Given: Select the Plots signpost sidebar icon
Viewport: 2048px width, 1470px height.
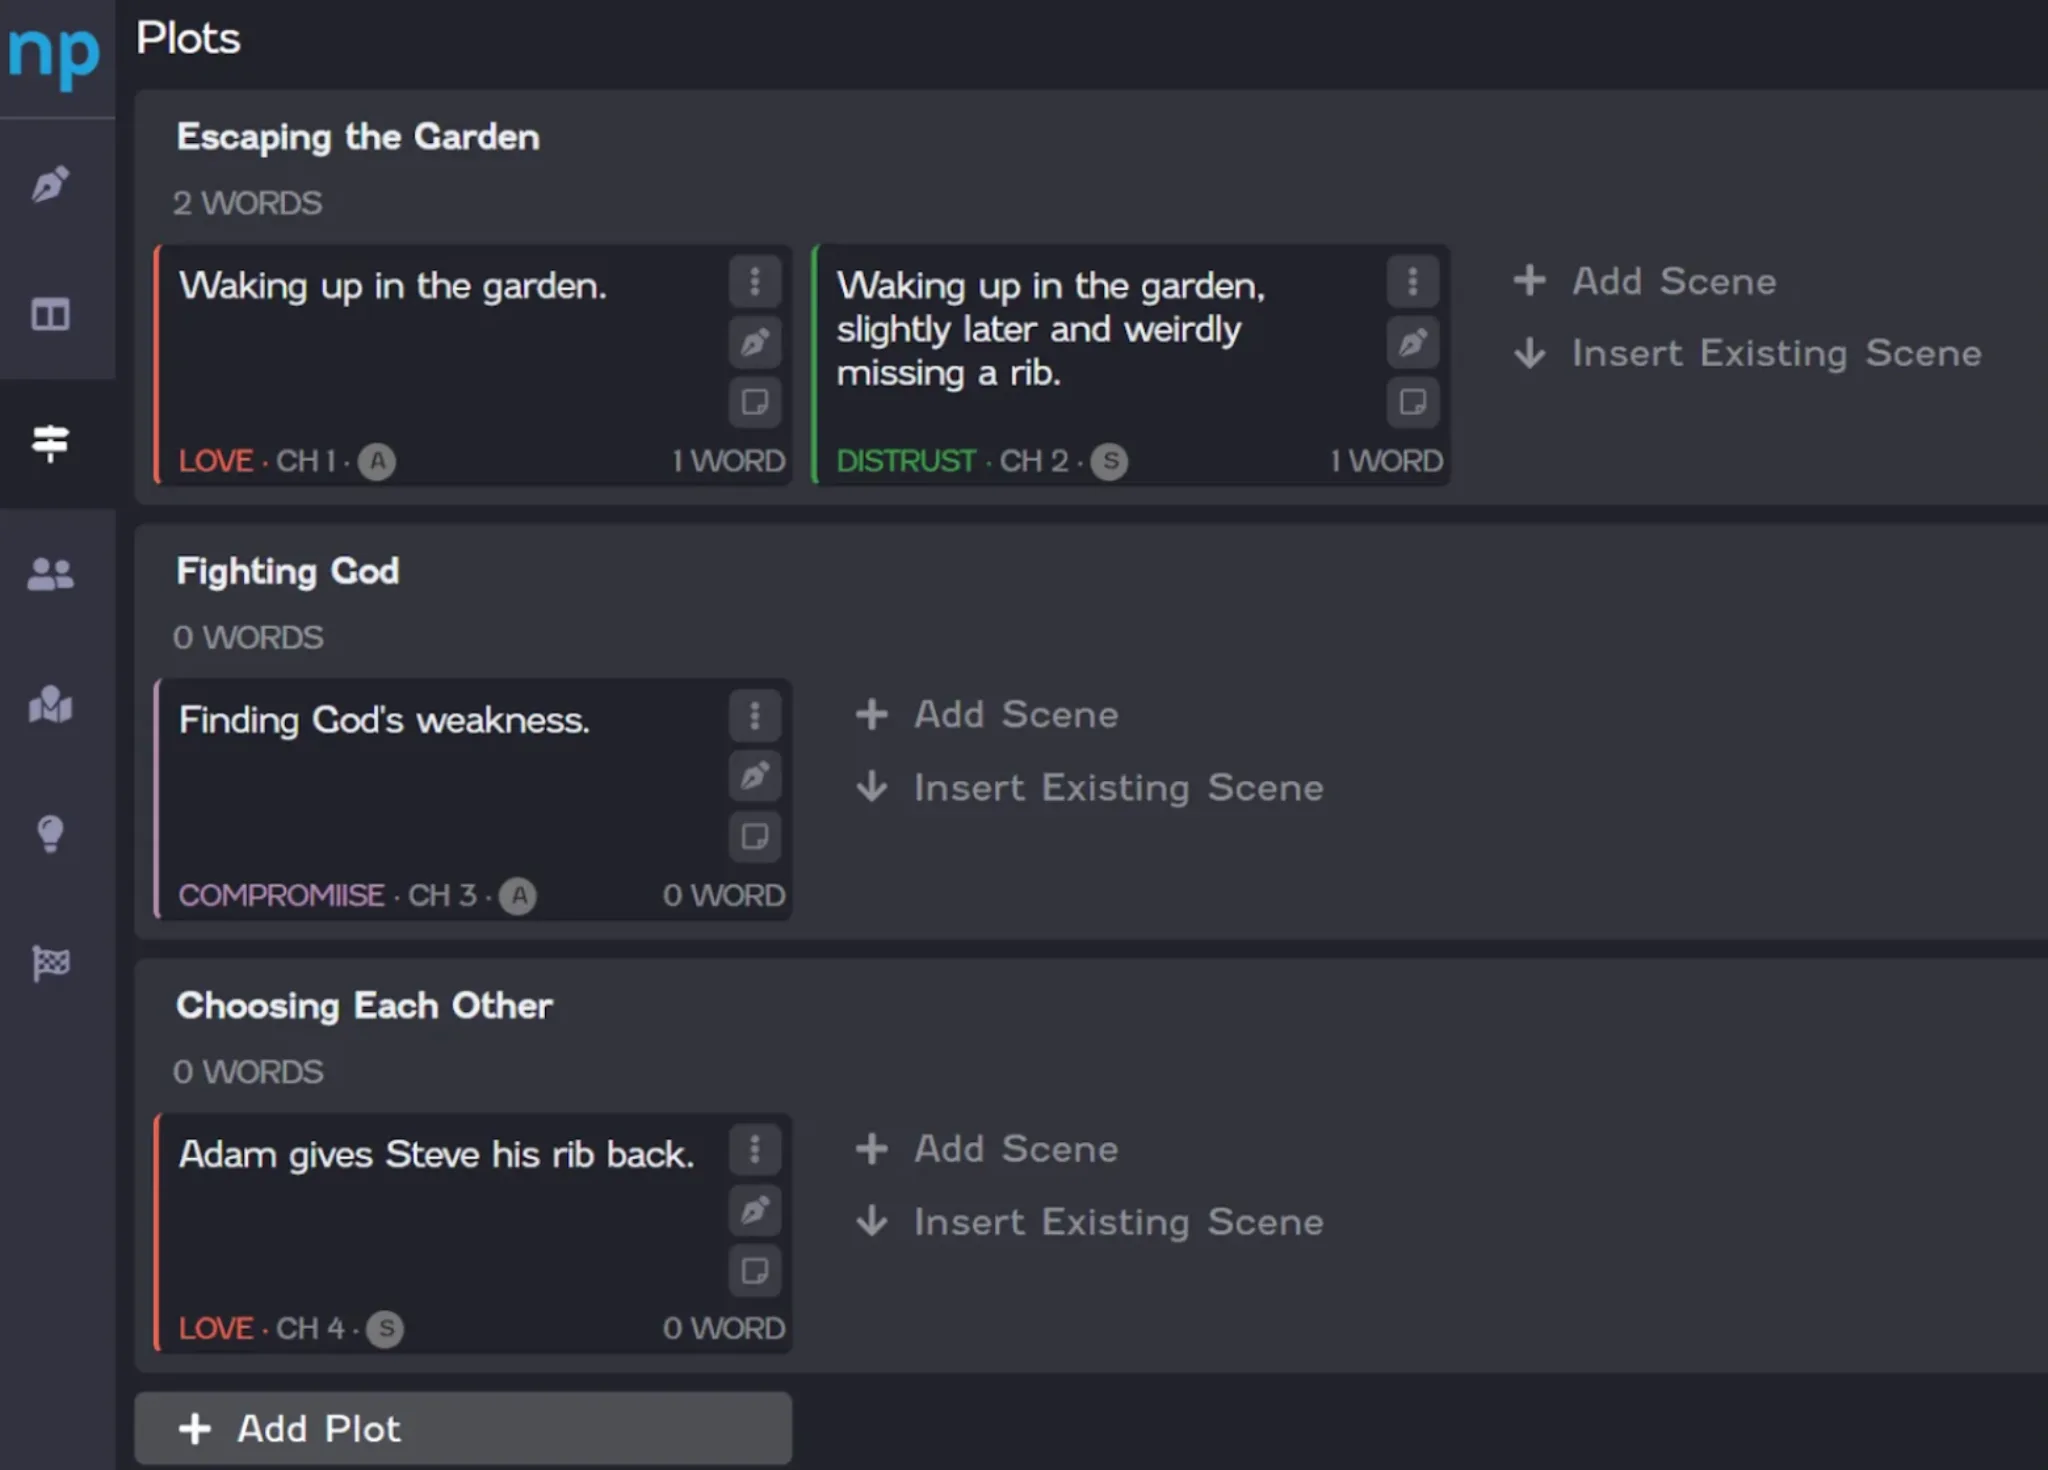Looking at the screenshot, I should point(50,443).
